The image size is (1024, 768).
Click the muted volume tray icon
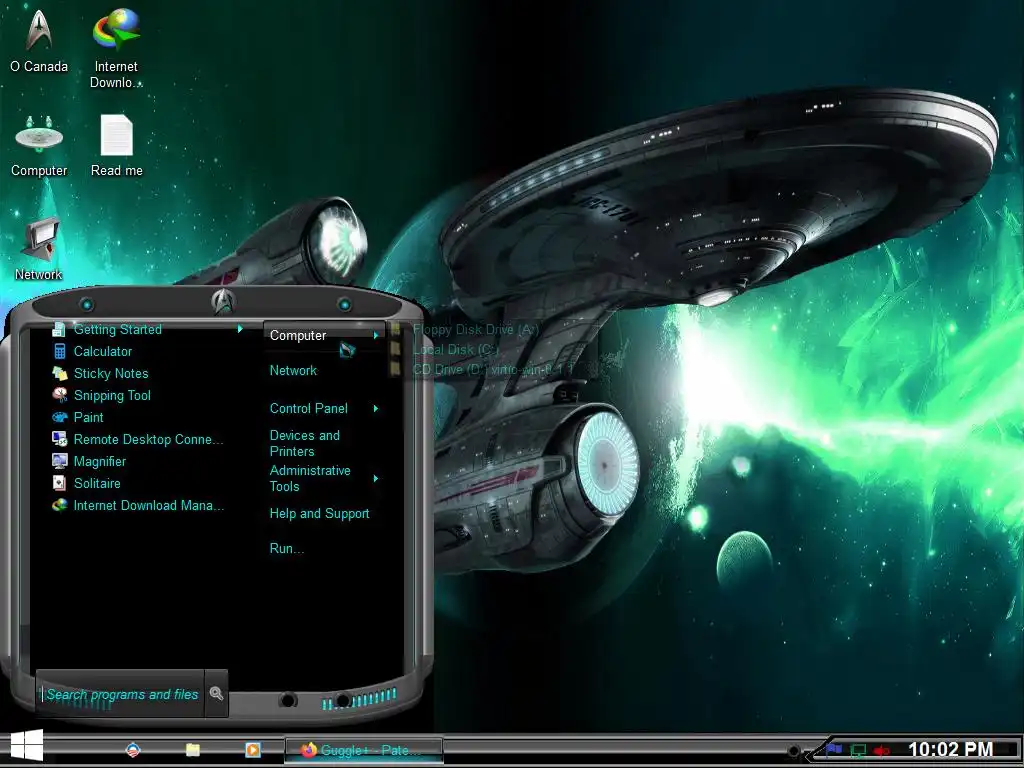(881, 751)
